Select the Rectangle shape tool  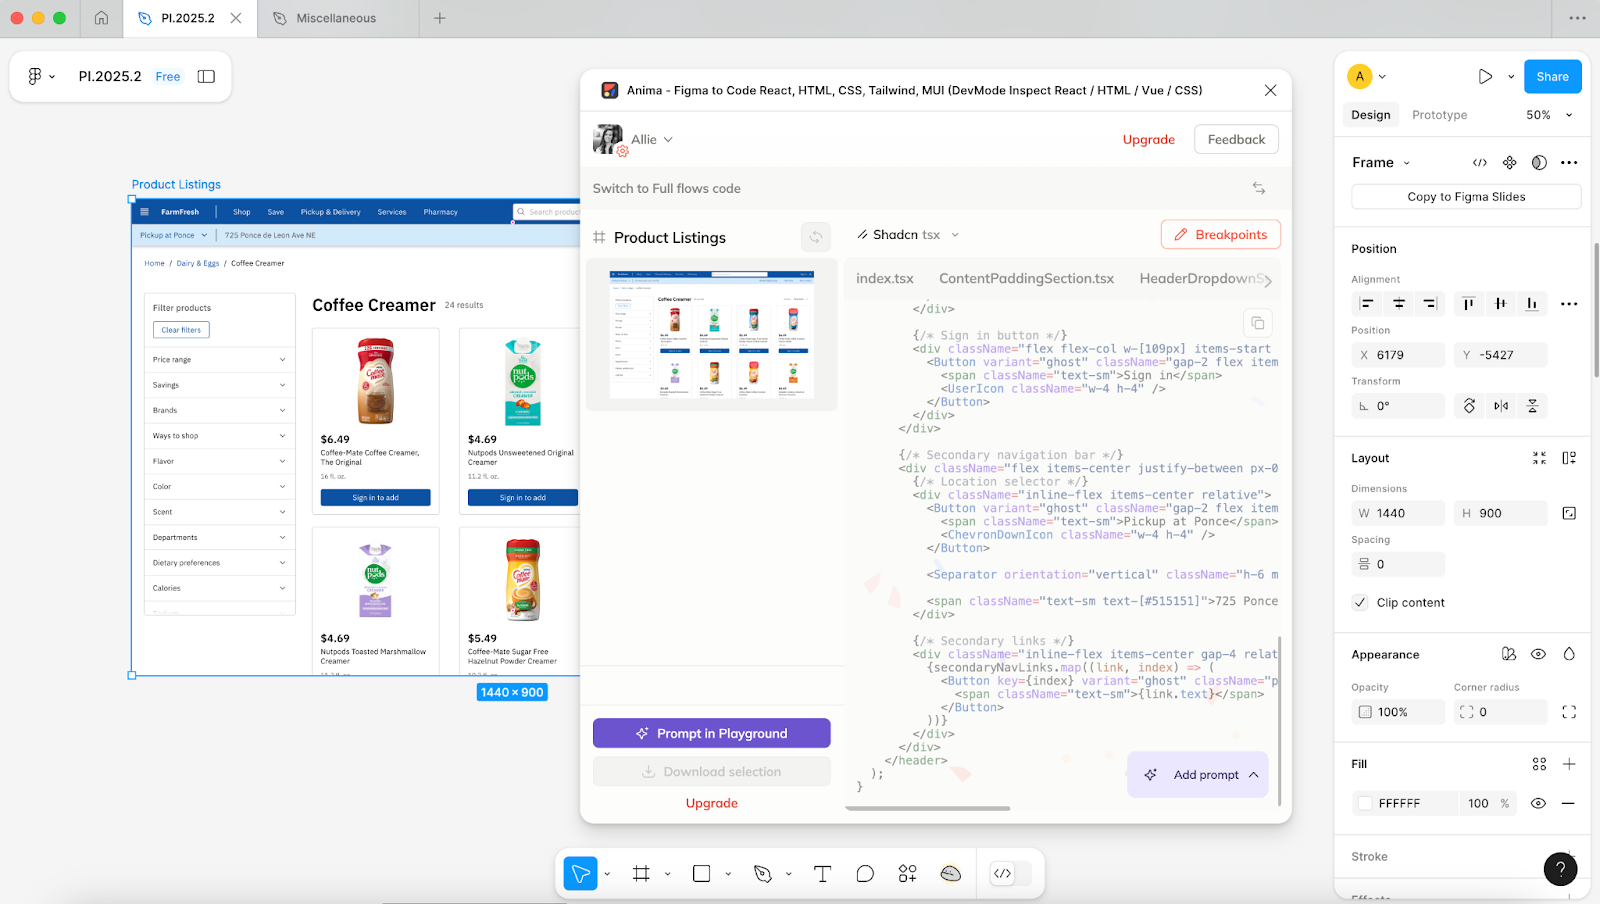pos(702,873)
